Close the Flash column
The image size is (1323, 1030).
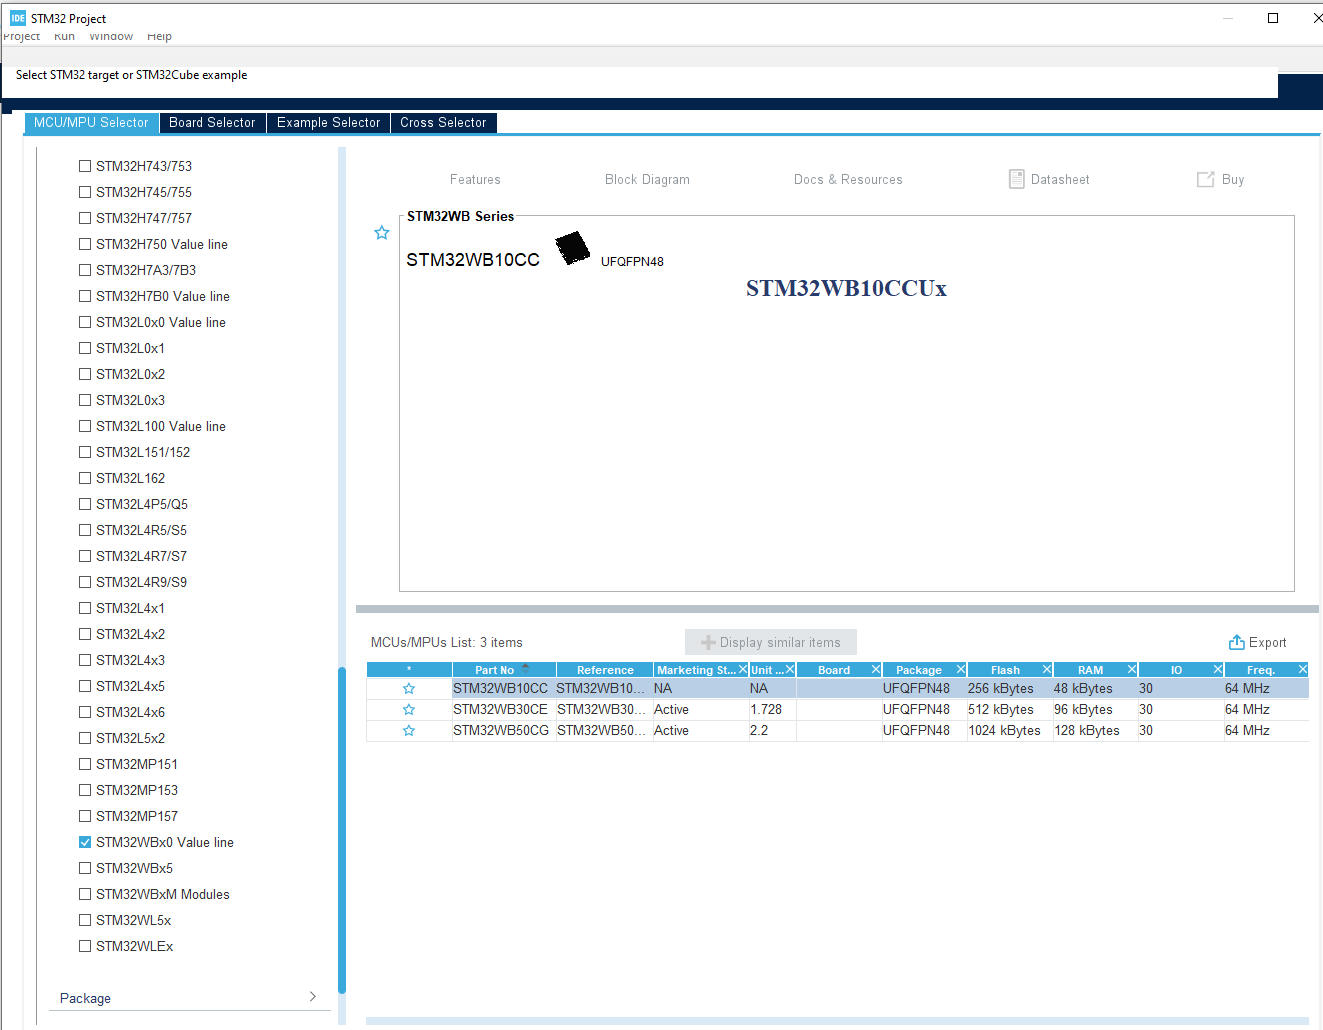click(x=1047, y=669)
